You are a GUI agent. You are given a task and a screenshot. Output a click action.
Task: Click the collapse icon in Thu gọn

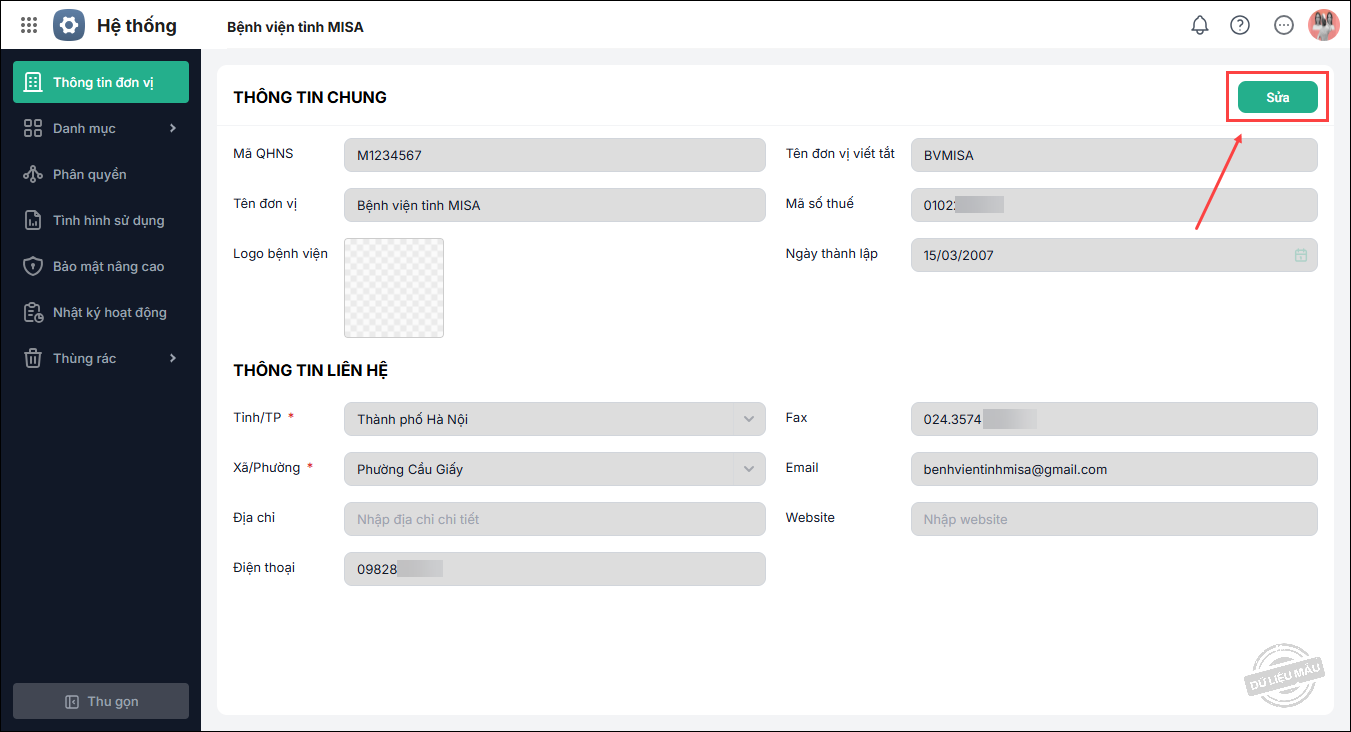[x=71, y=702]
